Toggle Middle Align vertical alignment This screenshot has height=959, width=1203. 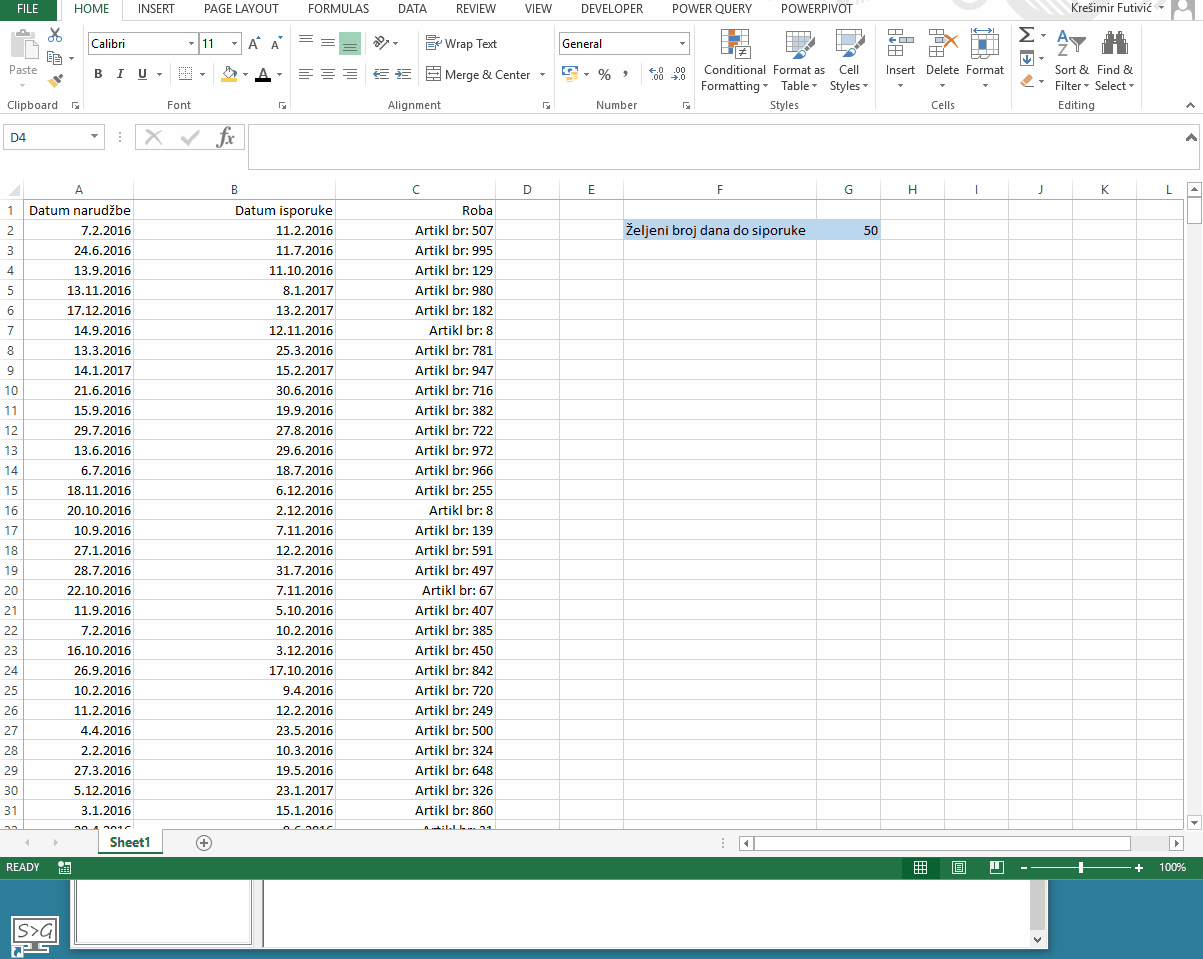point(328,43)
